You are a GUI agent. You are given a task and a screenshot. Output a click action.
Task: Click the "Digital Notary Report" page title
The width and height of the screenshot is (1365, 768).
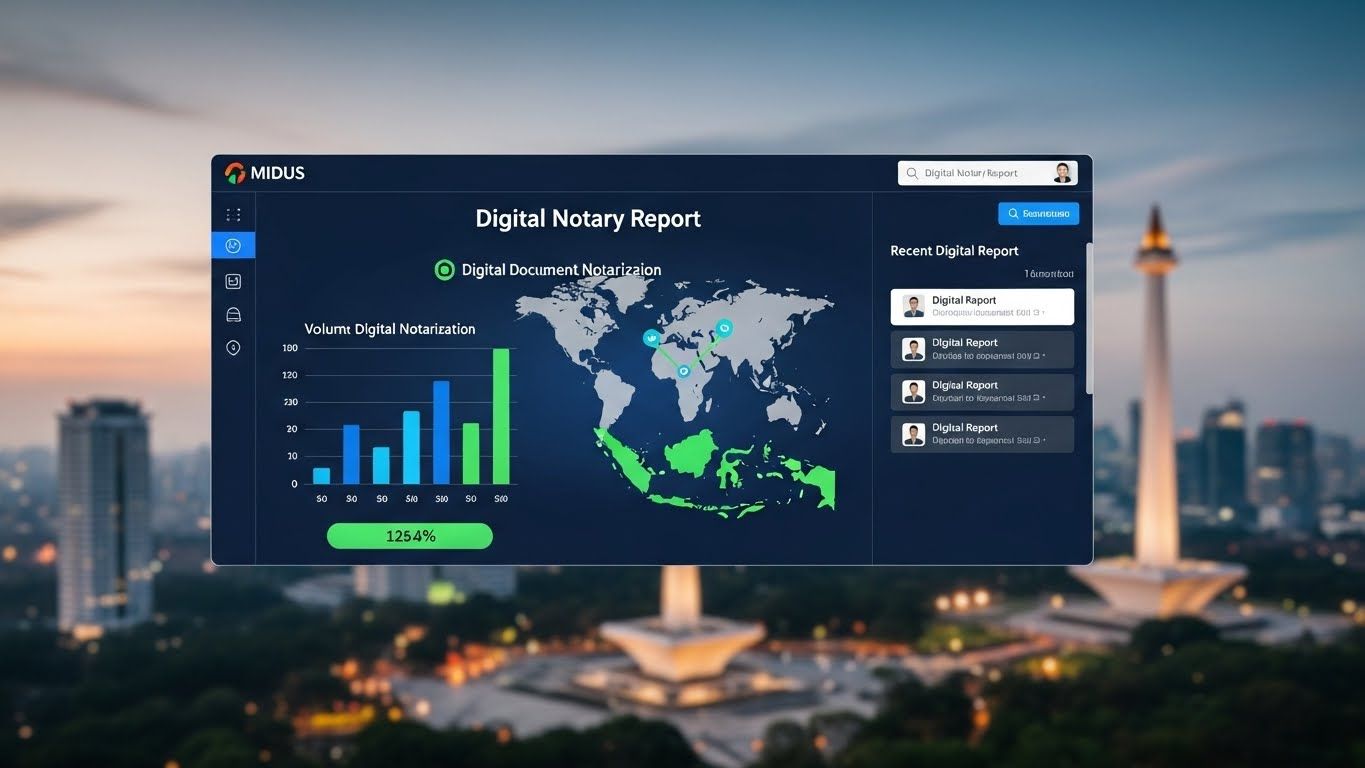click(x=588, y=219)
